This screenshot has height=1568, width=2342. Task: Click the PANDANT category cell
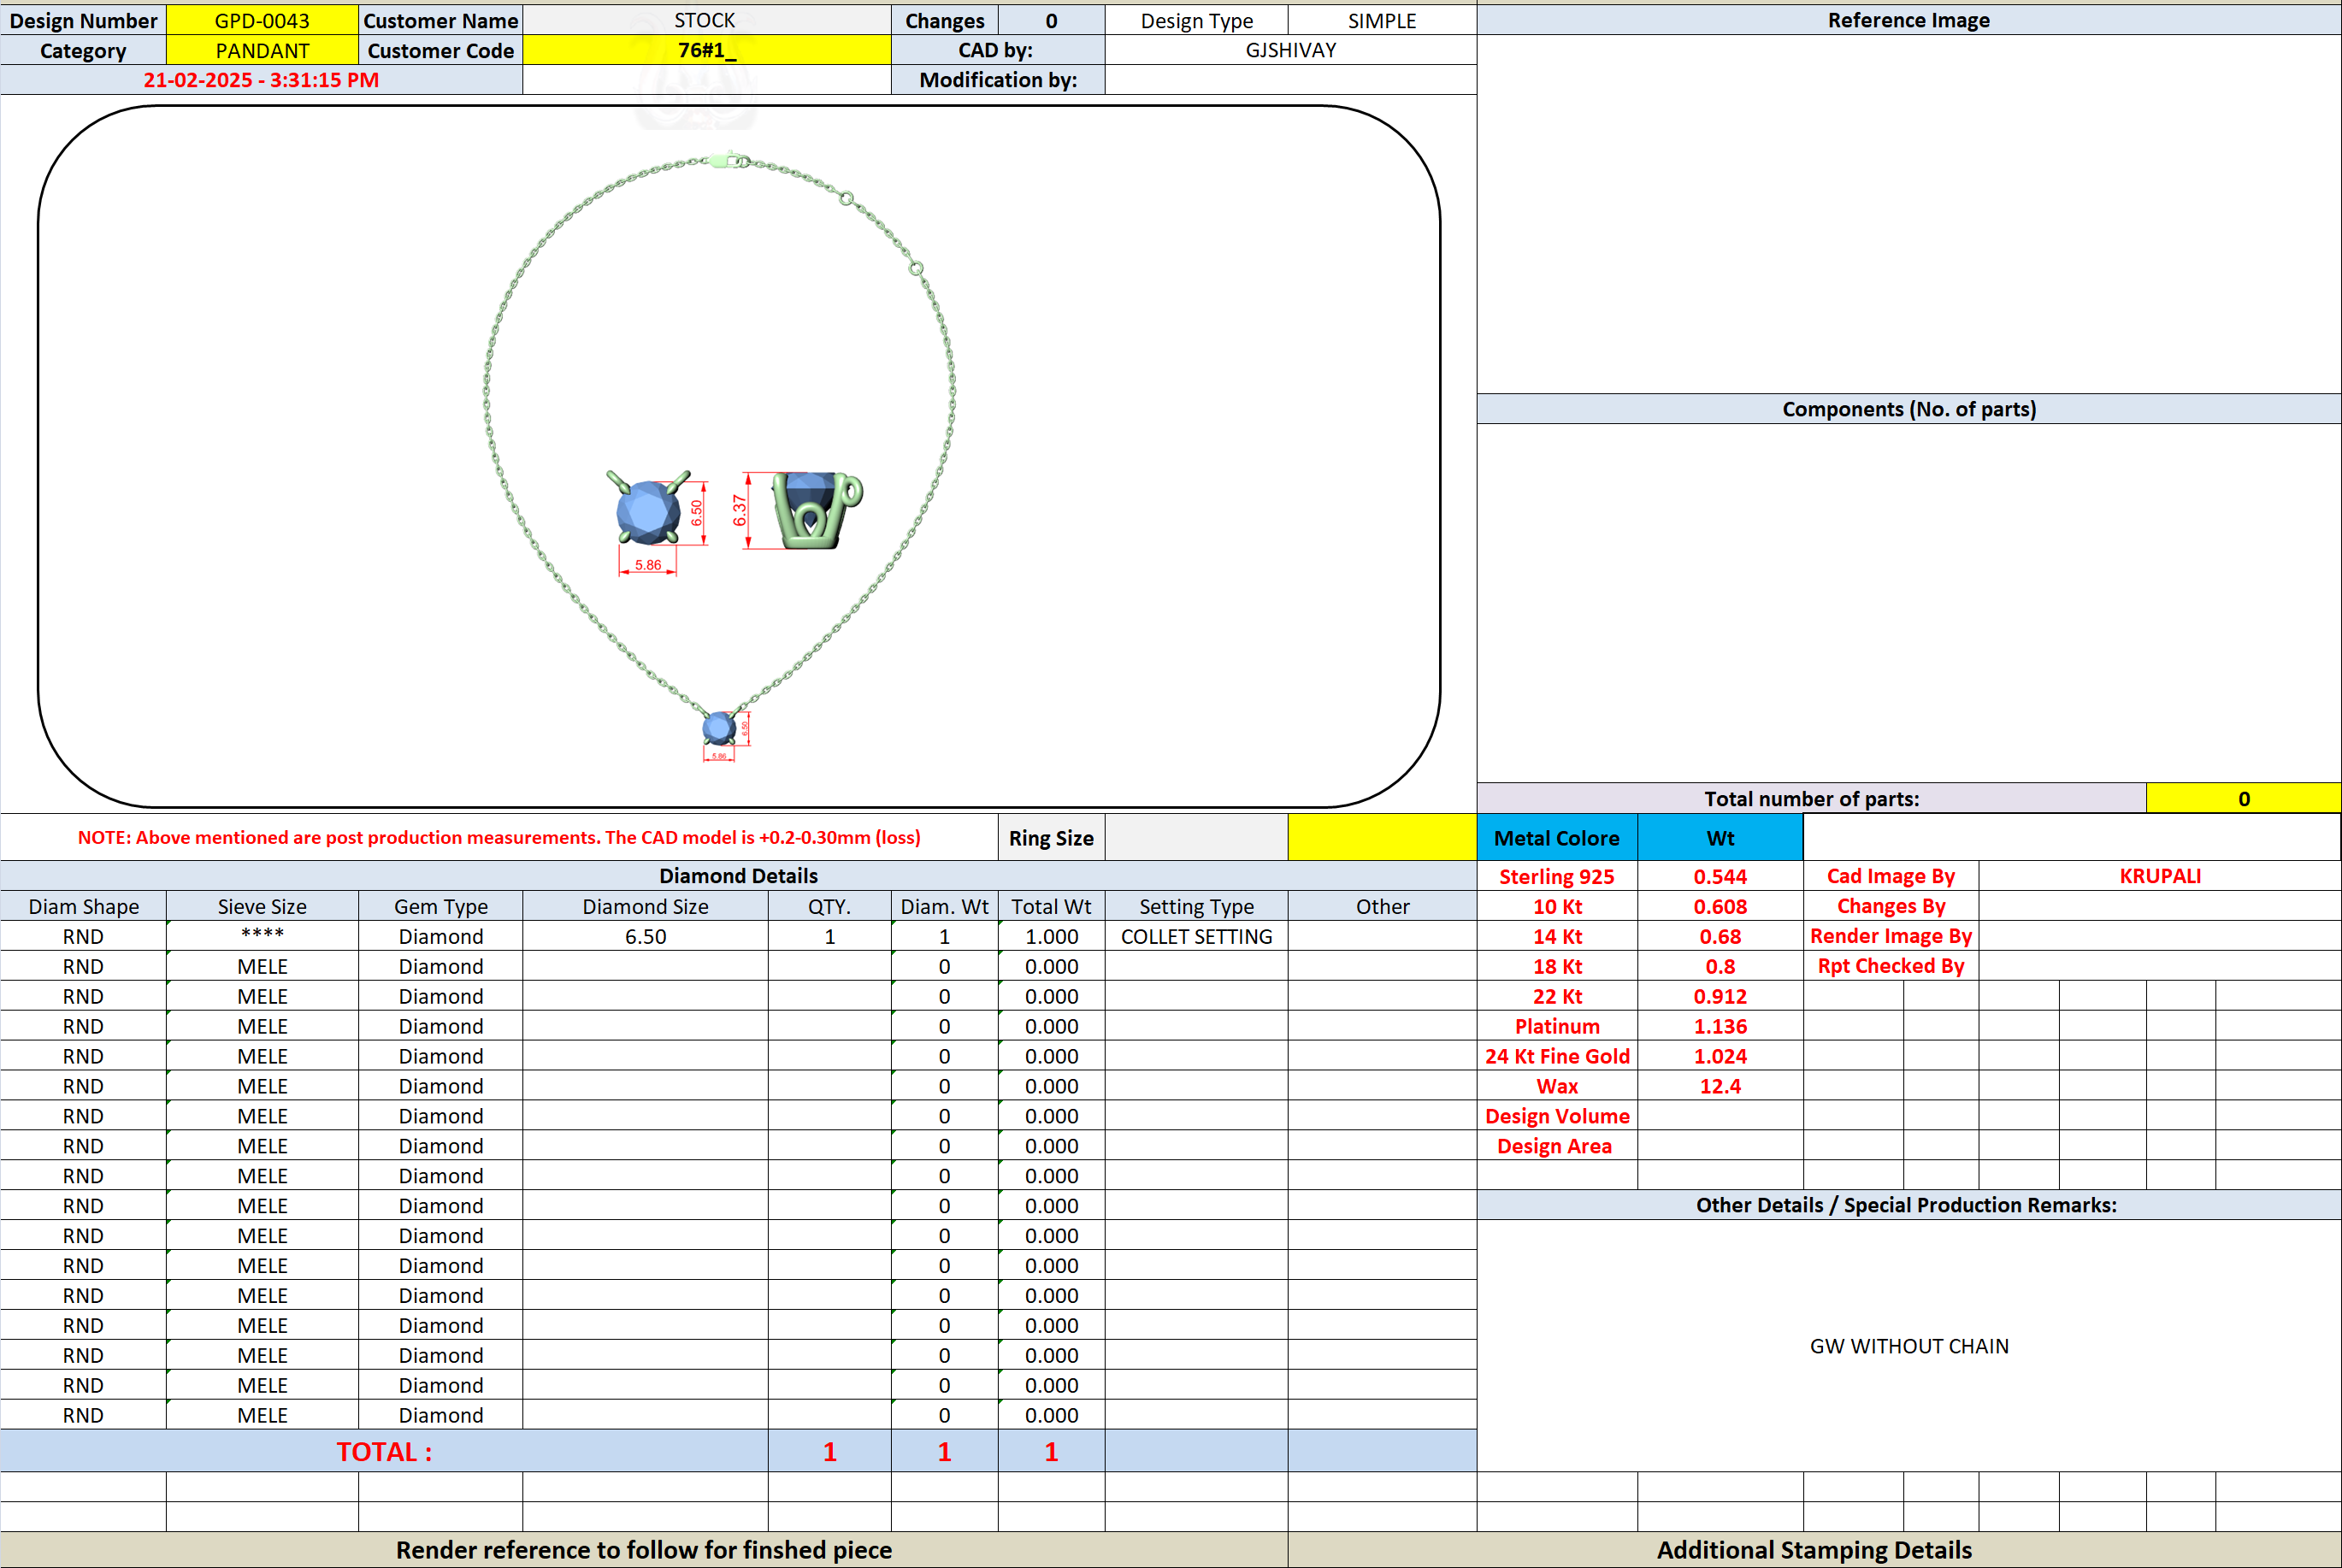tap(262, 50)
